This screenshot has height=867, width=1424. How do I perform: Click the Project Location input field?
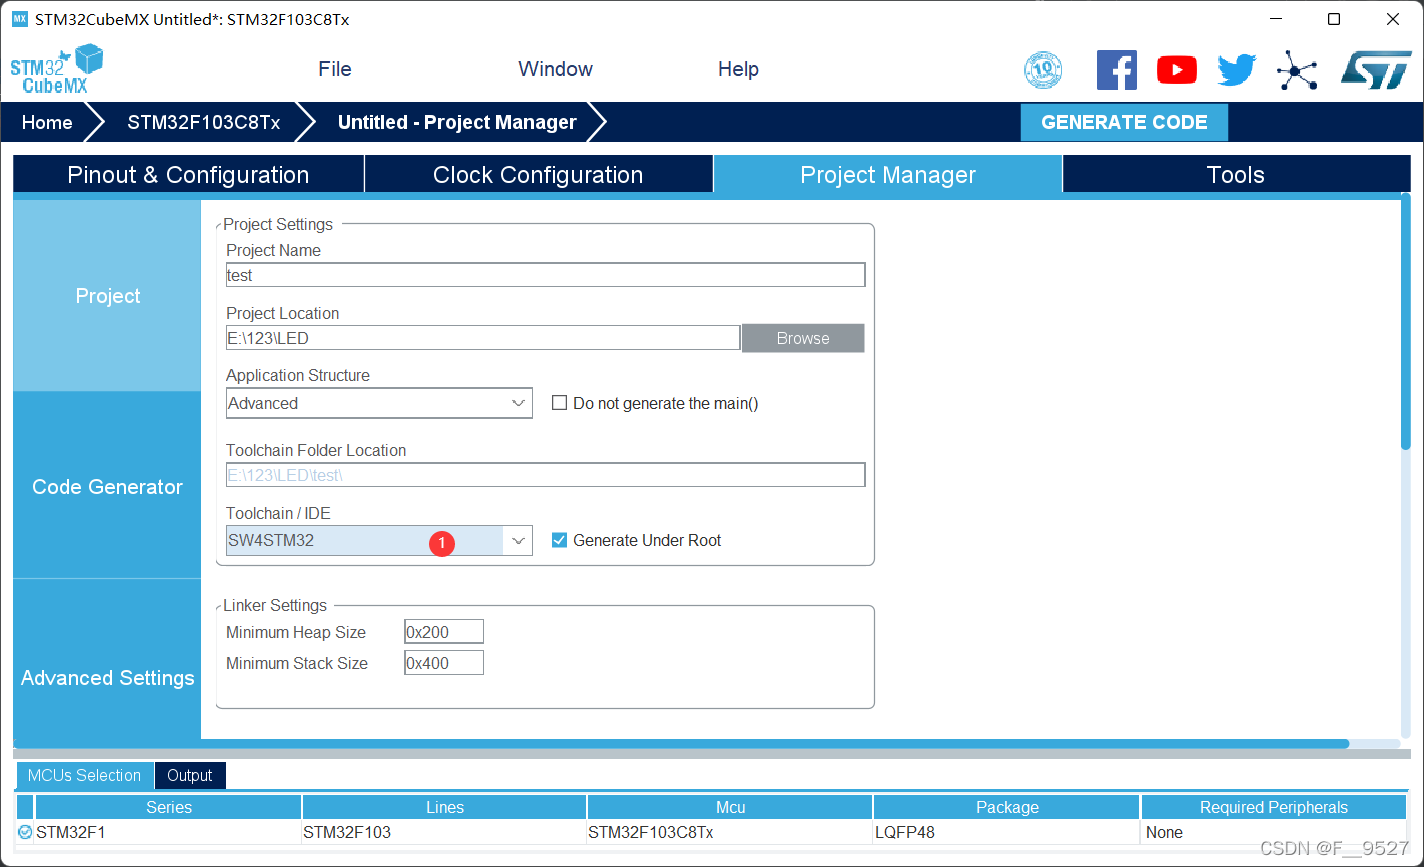[x=483, y=338]
